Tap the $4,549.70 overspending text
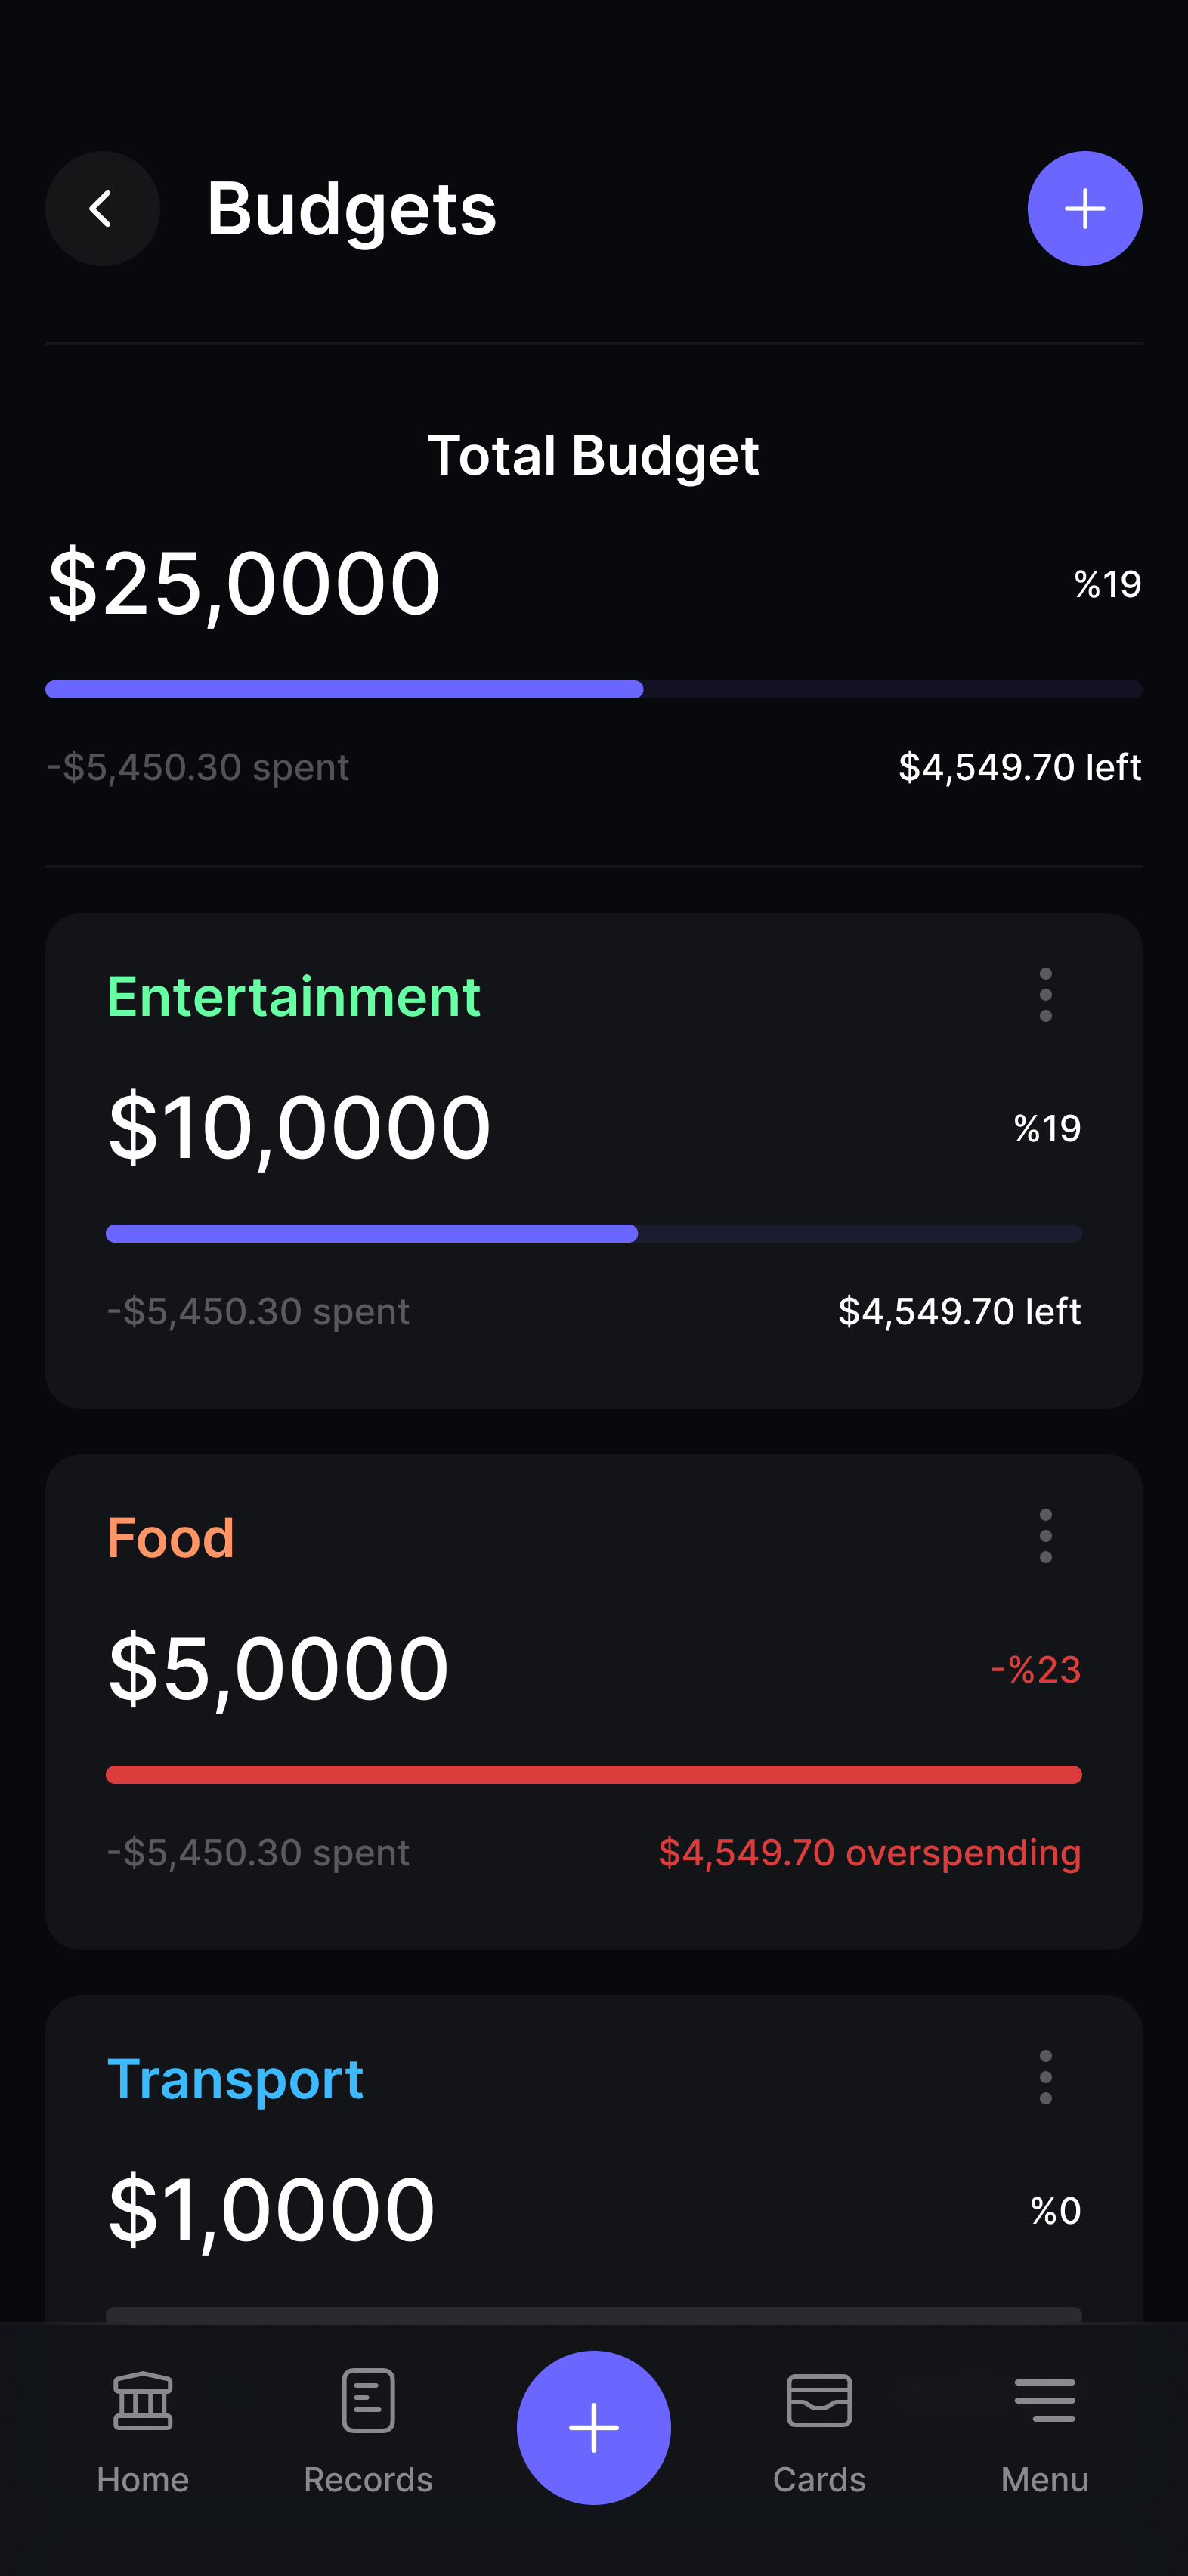 click(869, 1852)
